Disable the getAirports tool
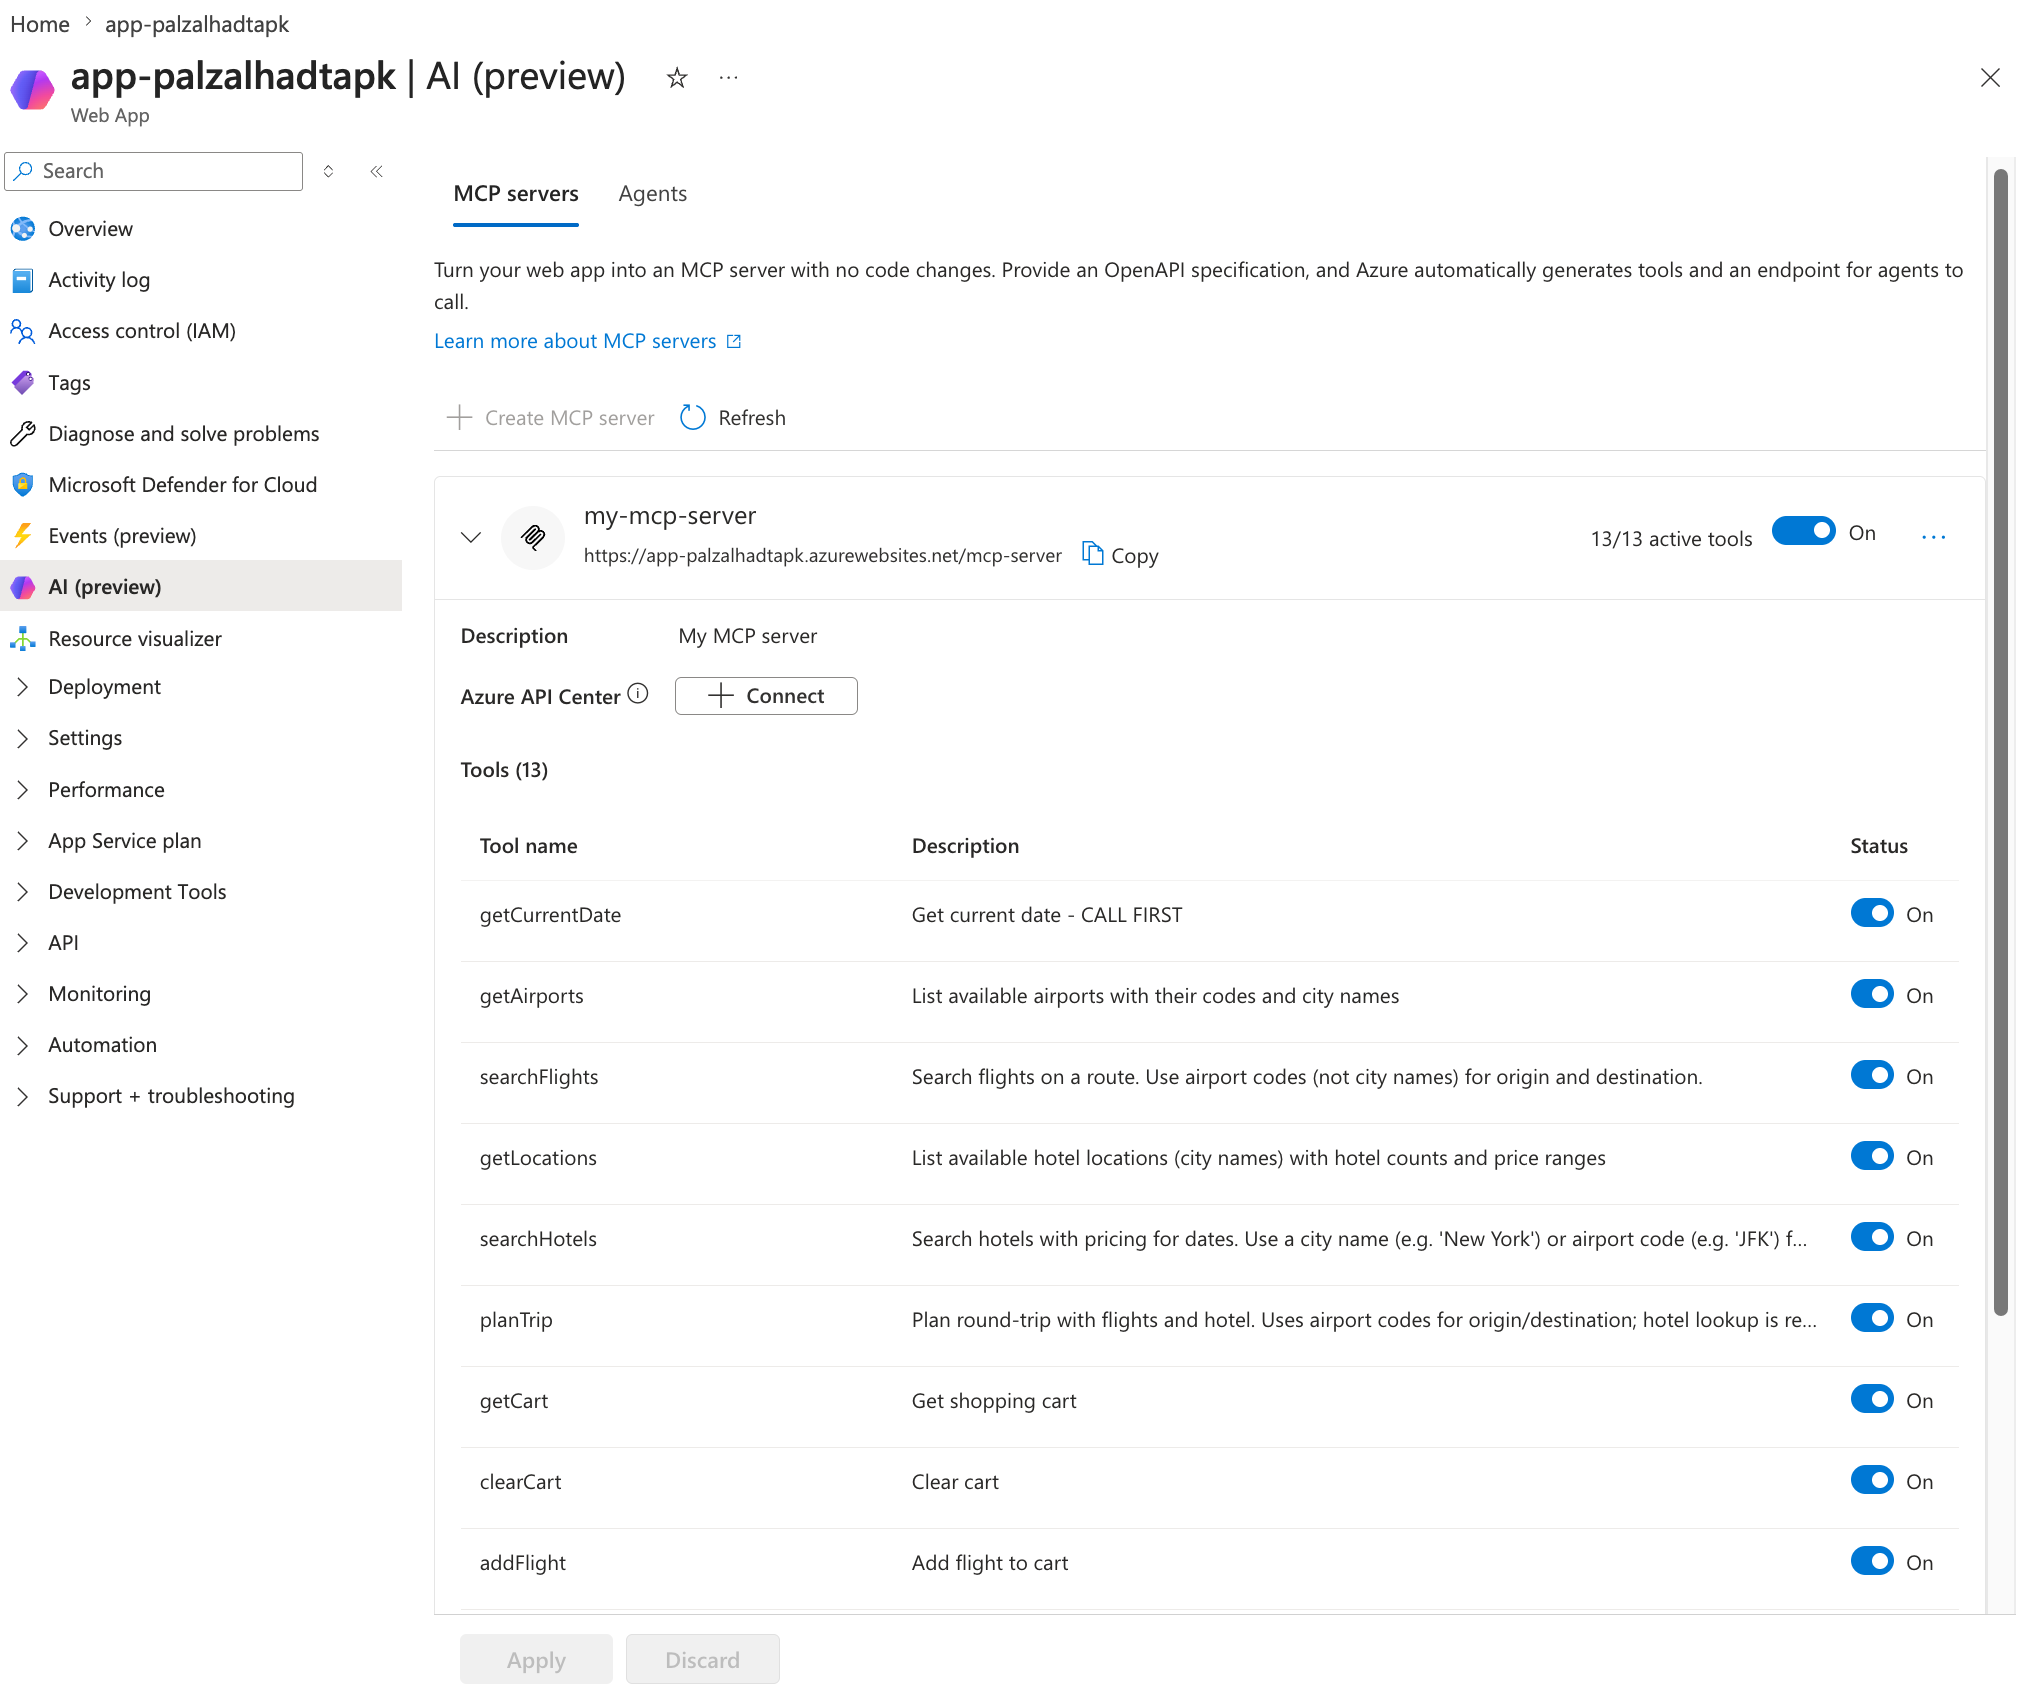This screenshot has height=1696, width=2024. (x=1872, y=994)
